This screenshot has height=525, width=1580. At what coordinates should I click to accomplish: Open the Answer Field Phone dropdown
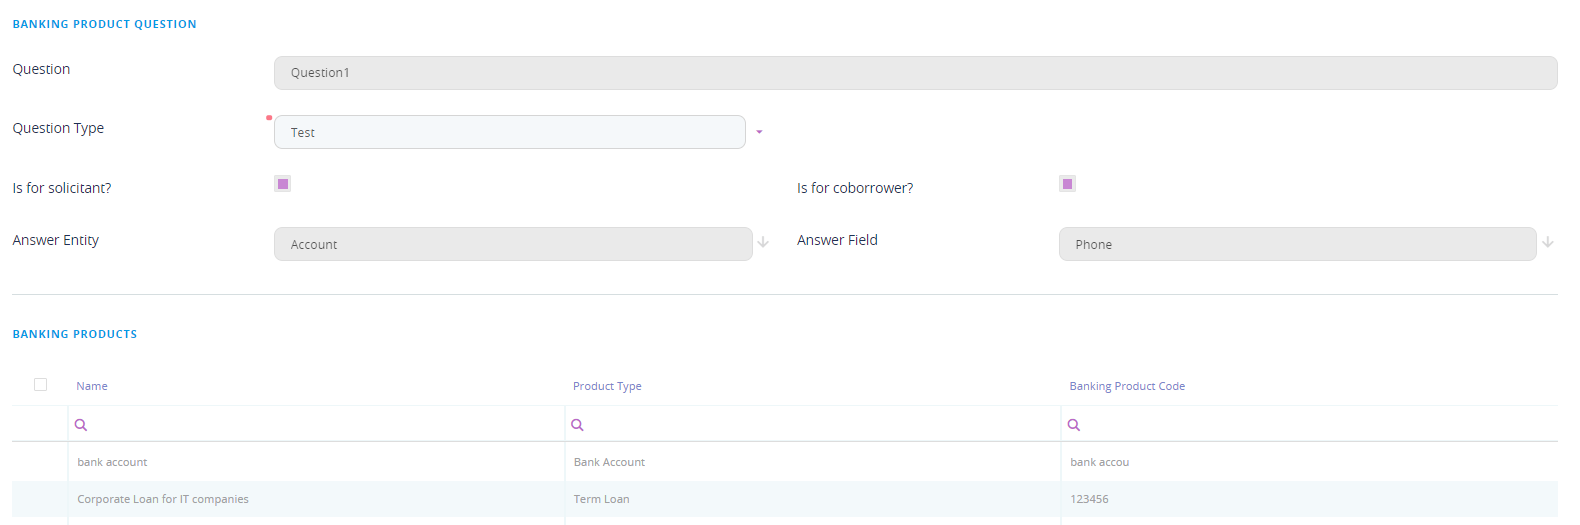click(1296, 244)
